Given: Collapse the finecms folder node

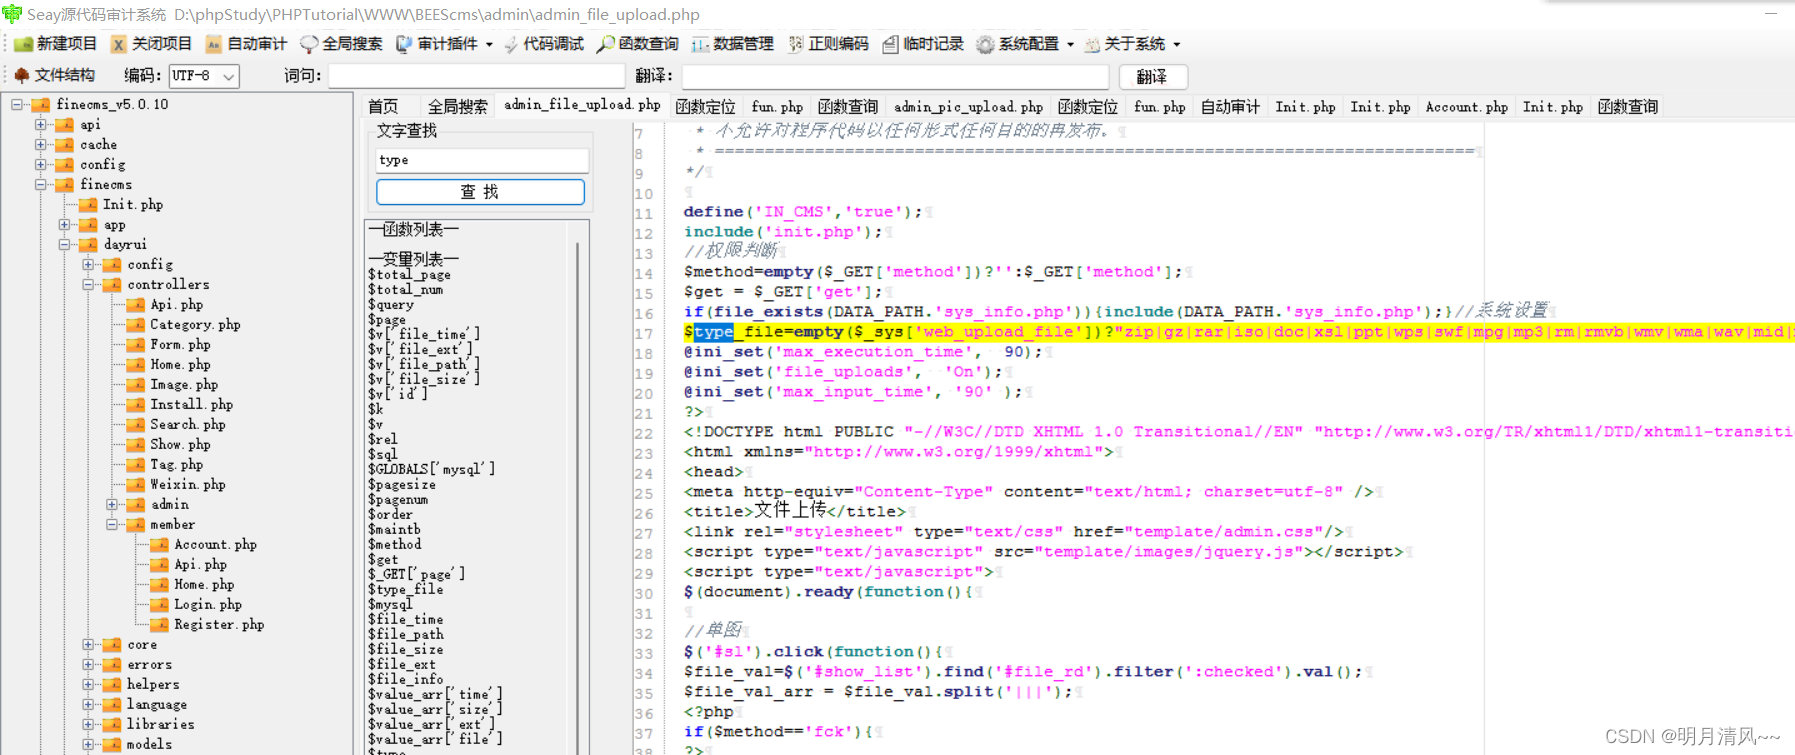Looking at the screenshot, I should [41, 184].
